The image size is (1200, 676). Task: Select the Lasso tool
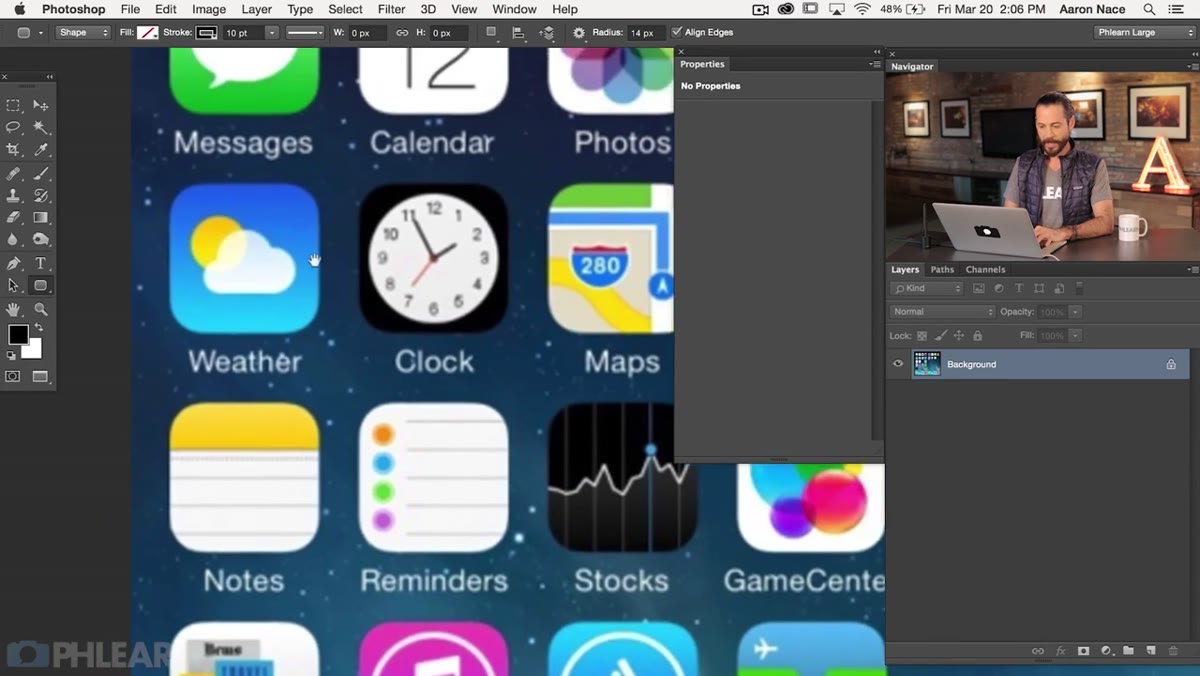[x=13, y=127]
